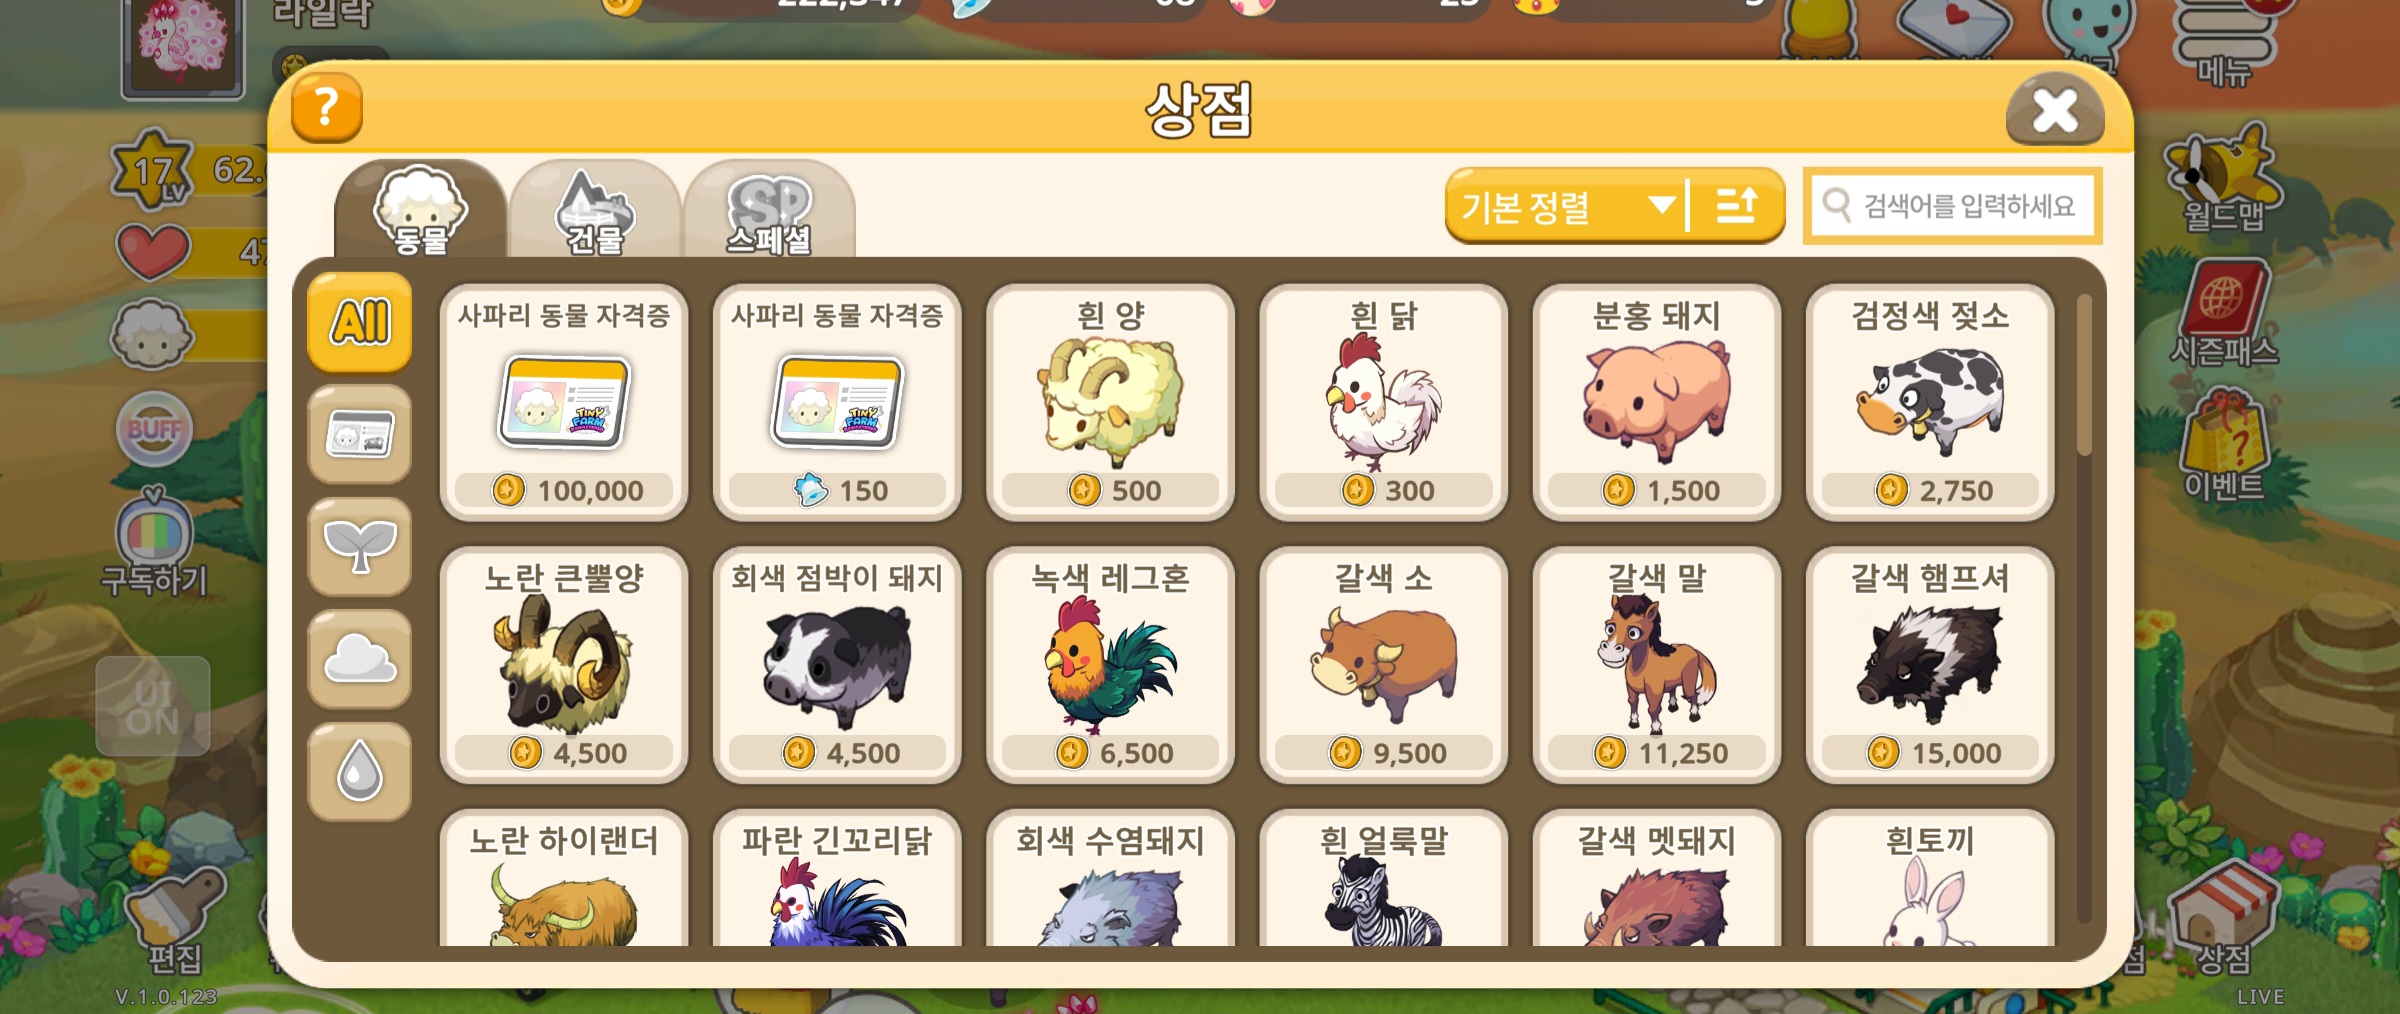Toggle ascending/descending sort order button
2400x1014 pixels.
click(1737, 206)
